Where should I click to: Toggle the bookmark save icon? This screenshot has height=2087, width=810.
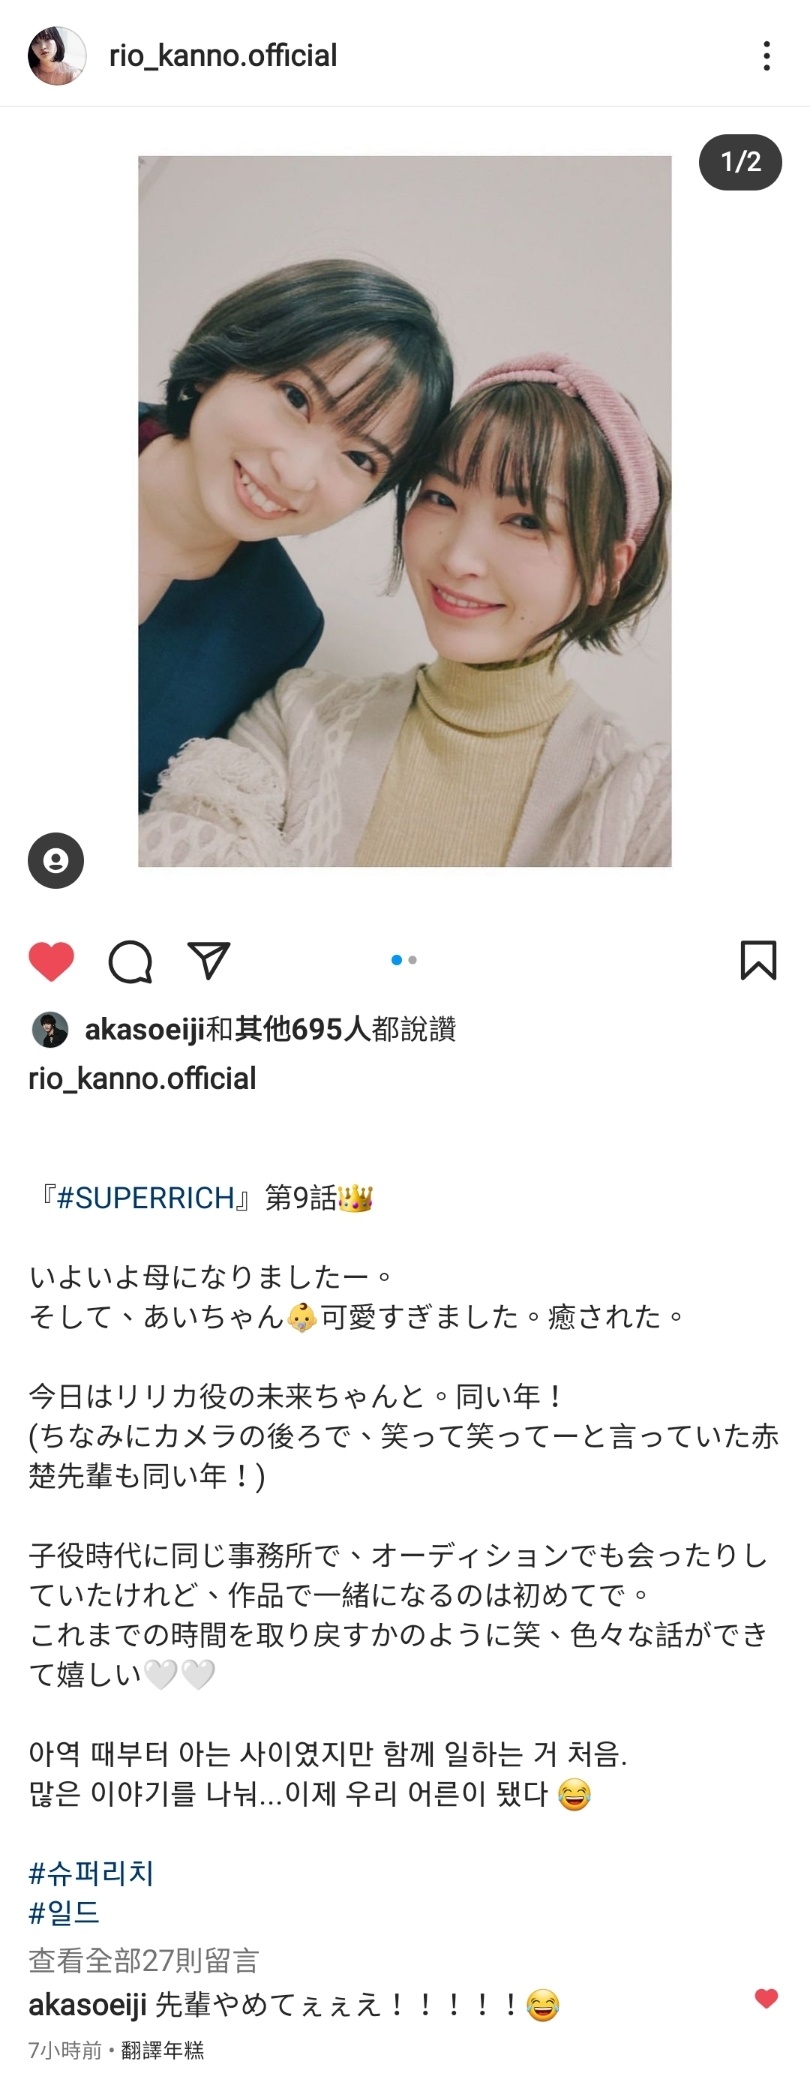(758, 960)
